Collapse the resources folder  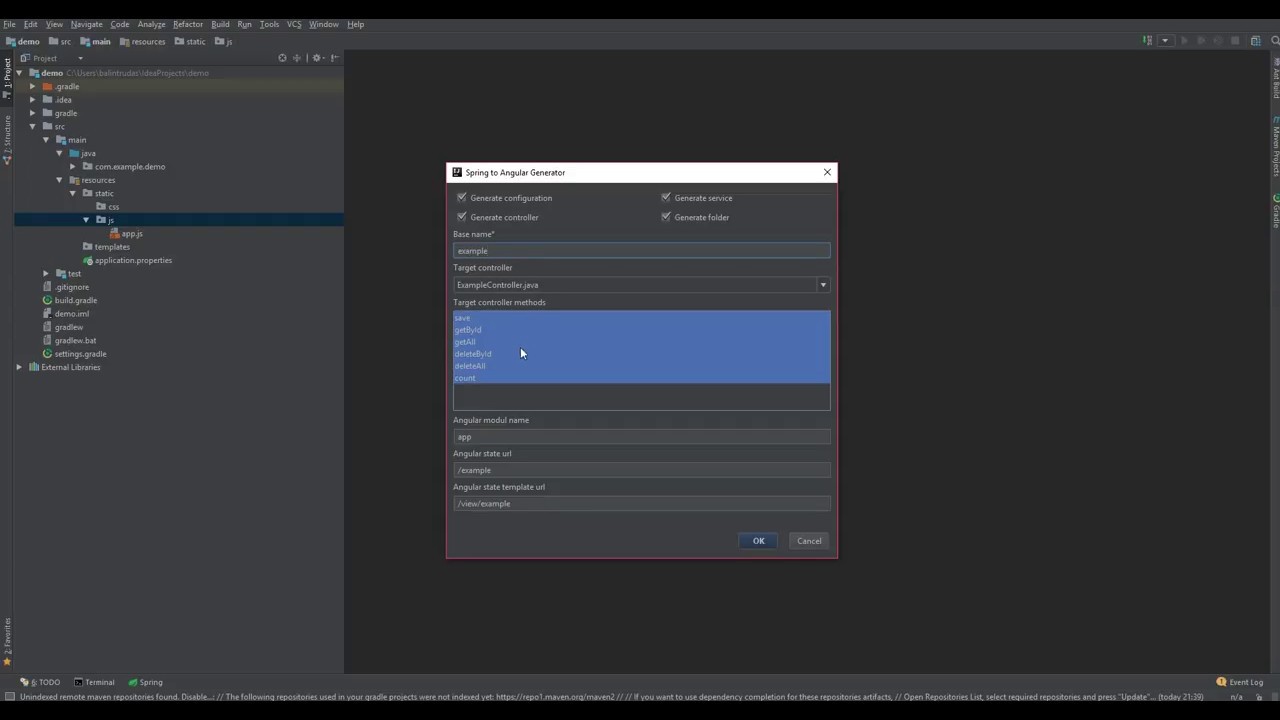(59, 180)
